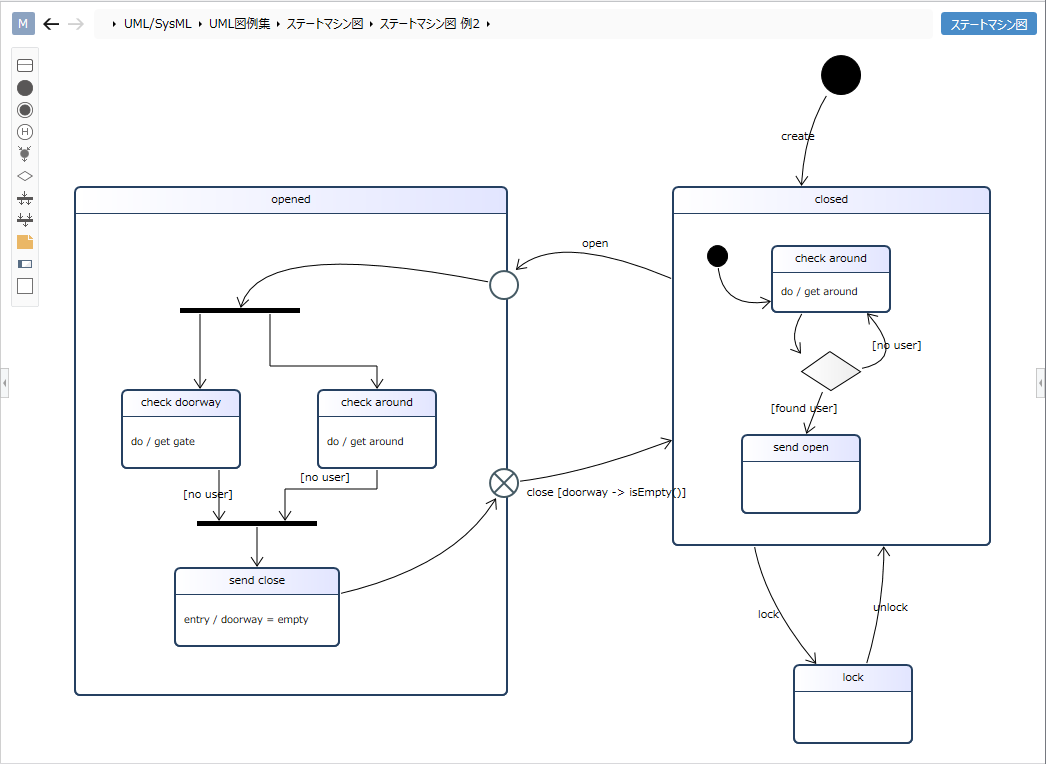This screenshot has height=764, width=1046.
Task: Select the empty Rectangle tool in the palette
Action: coord(25,286)
